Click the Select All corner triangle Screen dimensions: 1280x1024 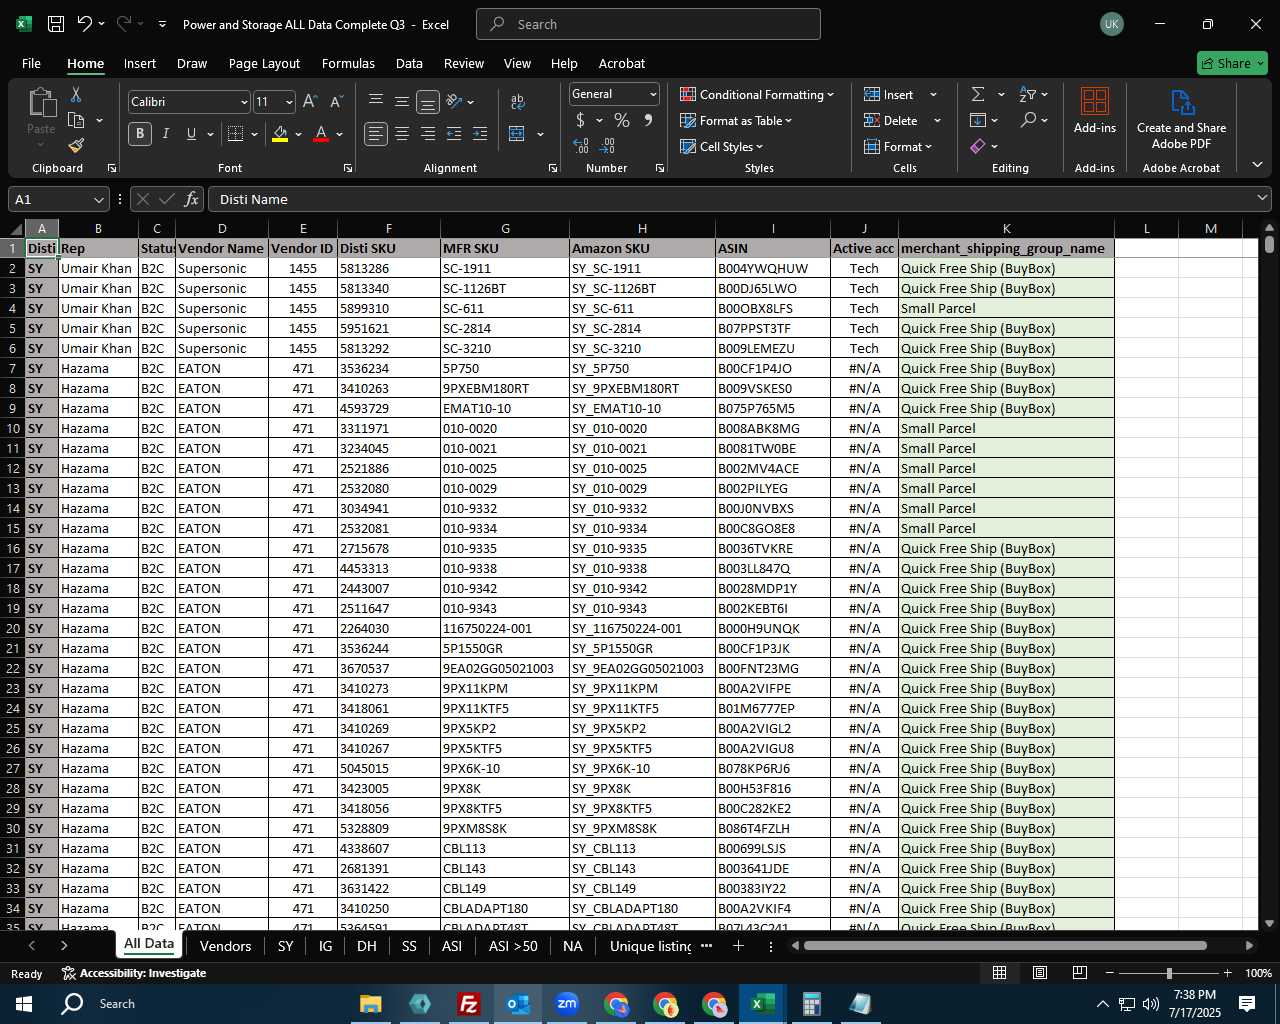tap(16, 229)
